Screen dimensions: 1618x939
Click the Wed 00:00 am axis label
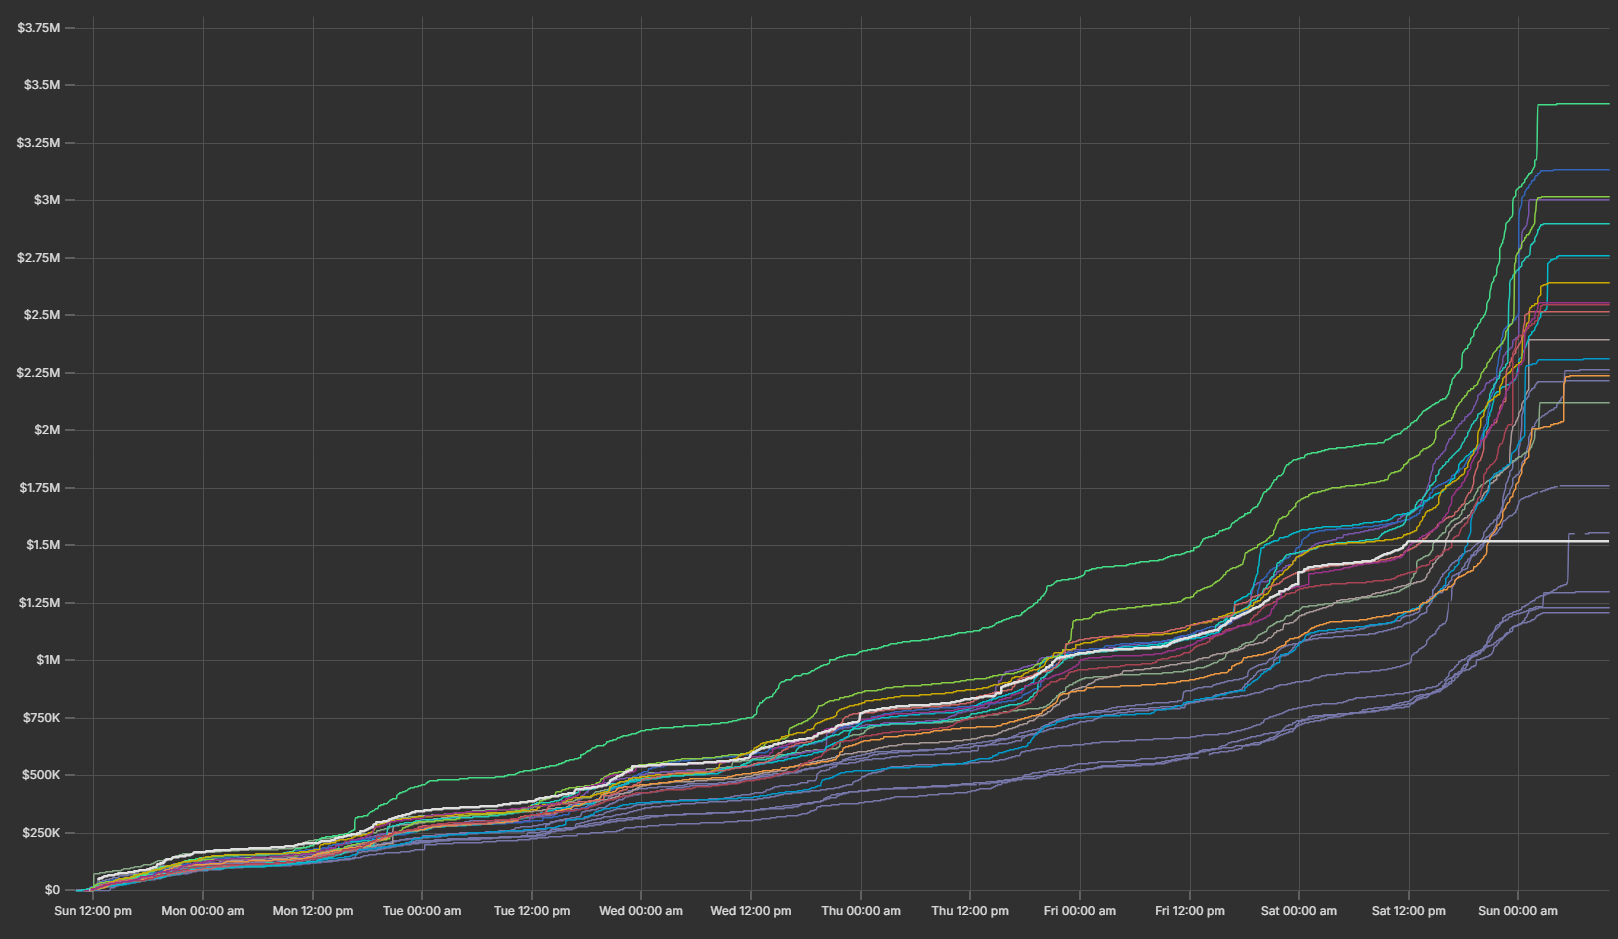[641, 911]
